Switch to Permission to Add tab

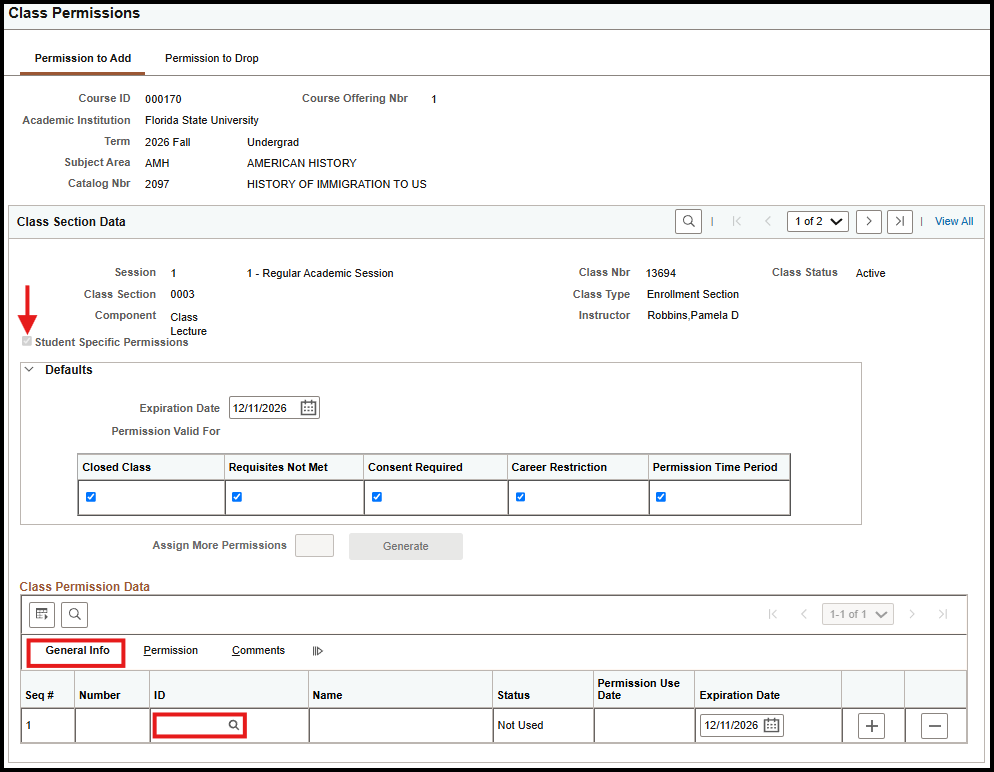tap(82, 58)
